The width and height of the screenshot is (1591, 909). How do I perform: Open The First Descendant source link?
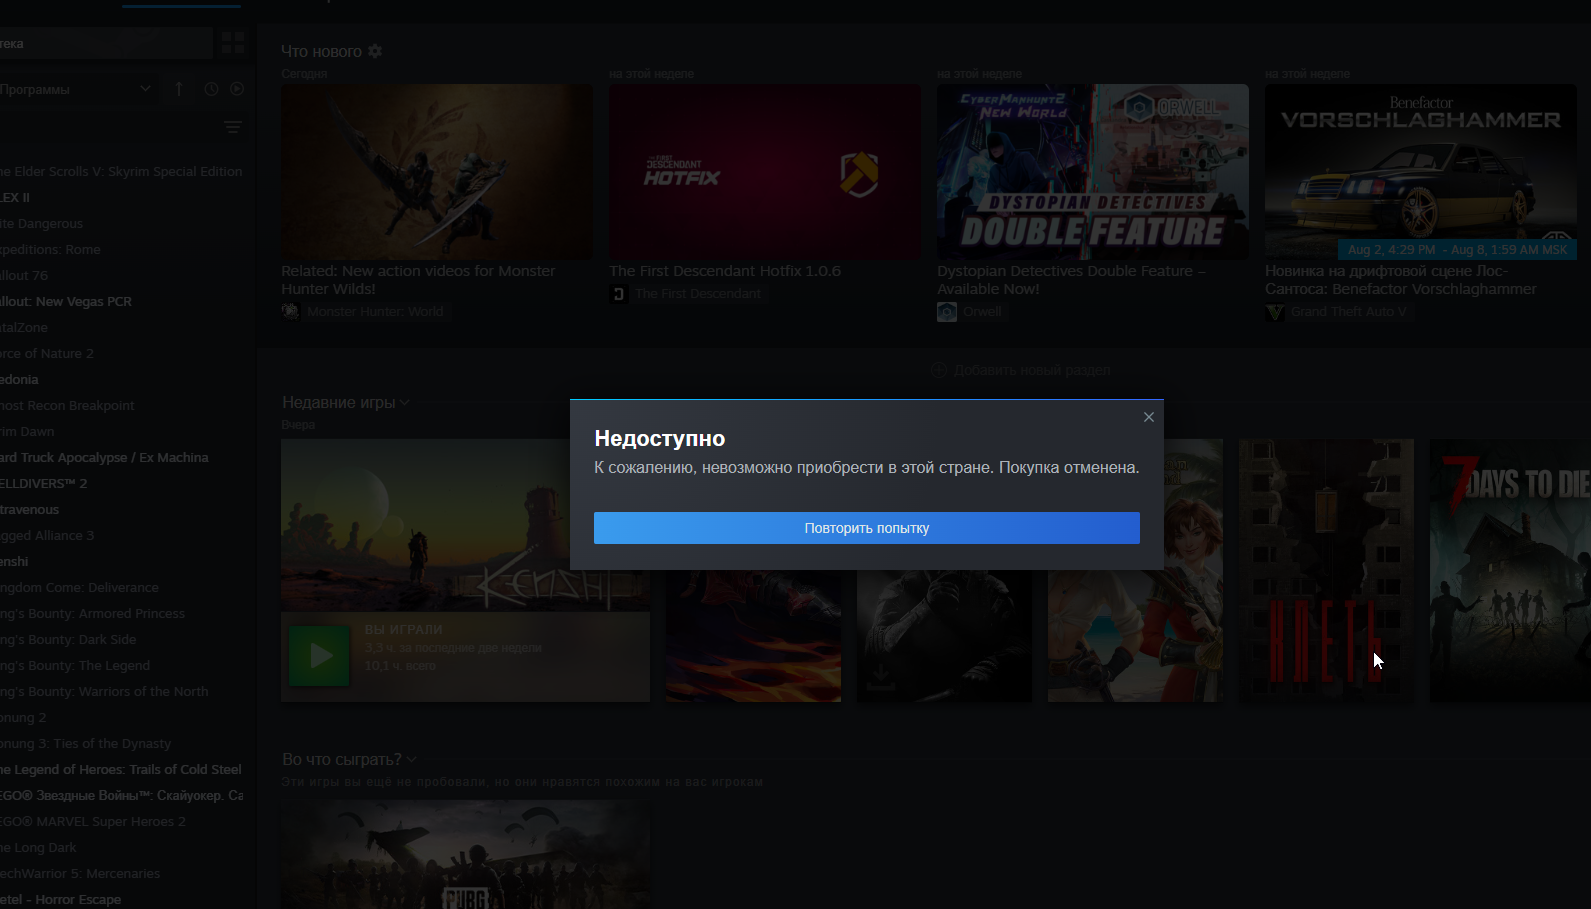point(698,294)
